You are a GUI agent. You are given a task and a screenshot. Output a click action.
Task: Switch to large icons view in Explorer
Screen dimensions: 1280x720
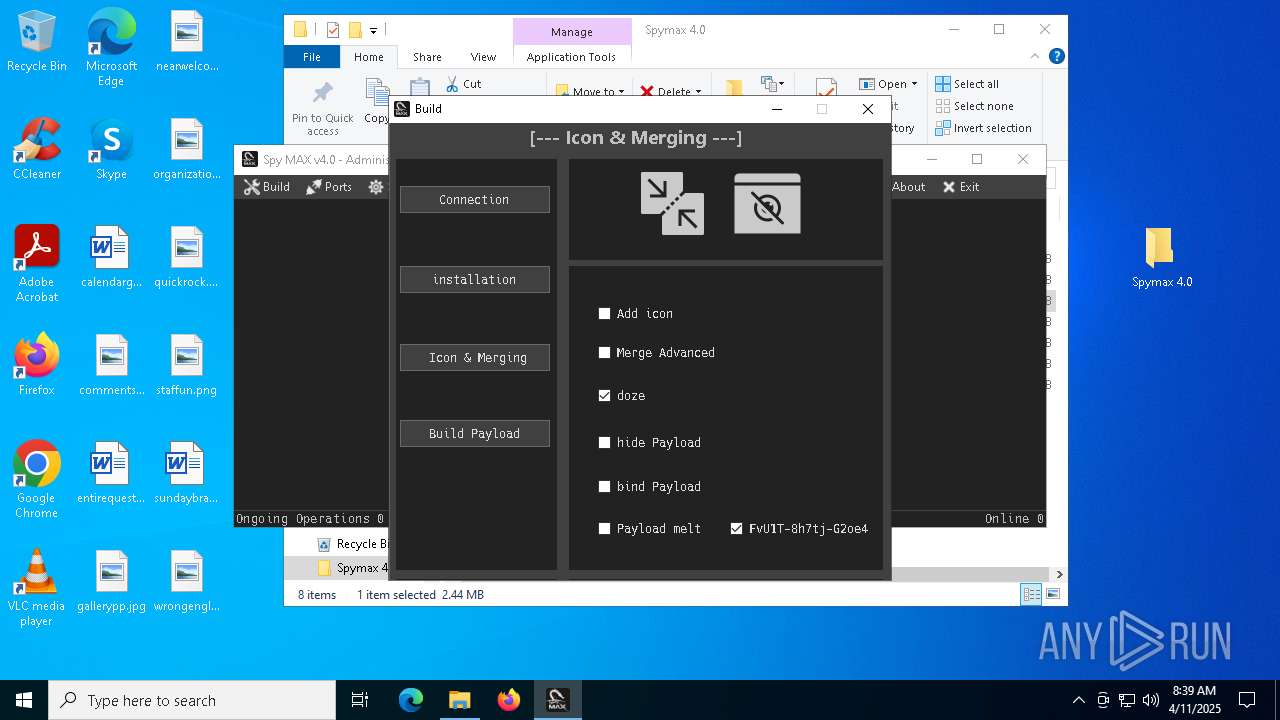(x=1052, y=595)
